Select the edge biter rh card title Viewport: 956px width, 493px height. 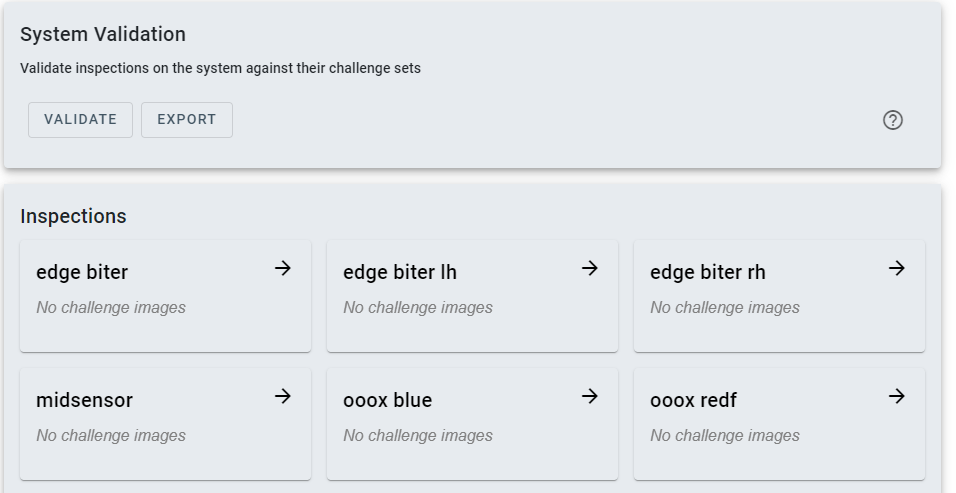pos(708,272)
